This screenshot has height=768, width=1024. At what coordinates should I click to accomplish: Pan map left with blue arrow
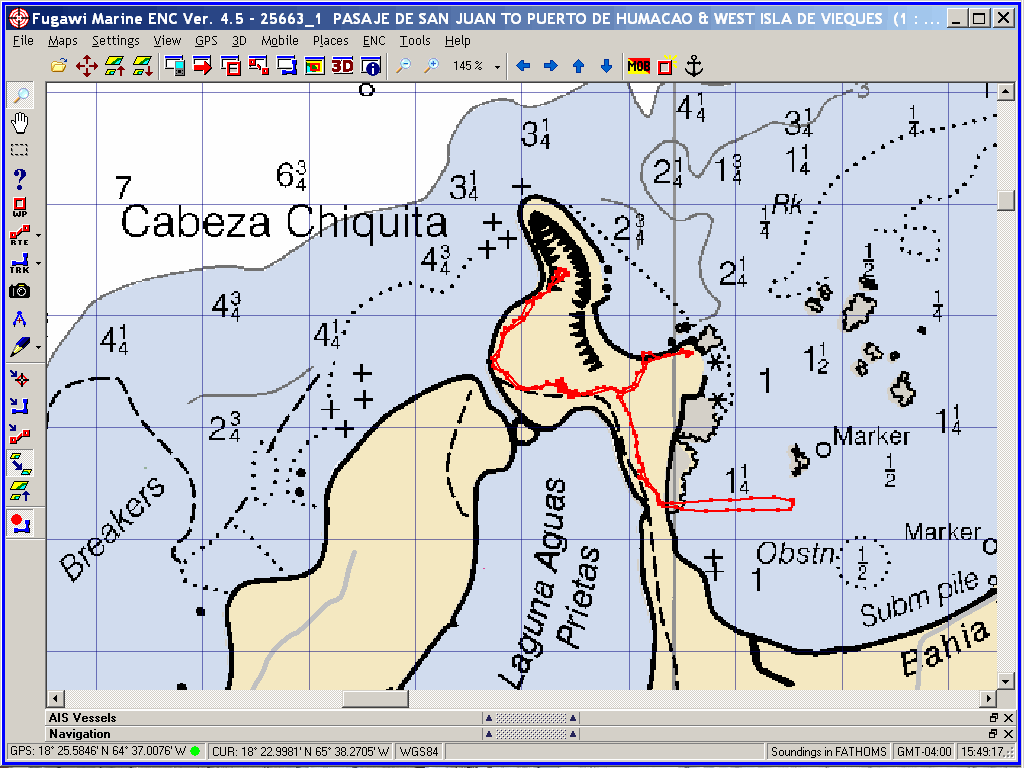pyautogui.click(x=523, y=66)
